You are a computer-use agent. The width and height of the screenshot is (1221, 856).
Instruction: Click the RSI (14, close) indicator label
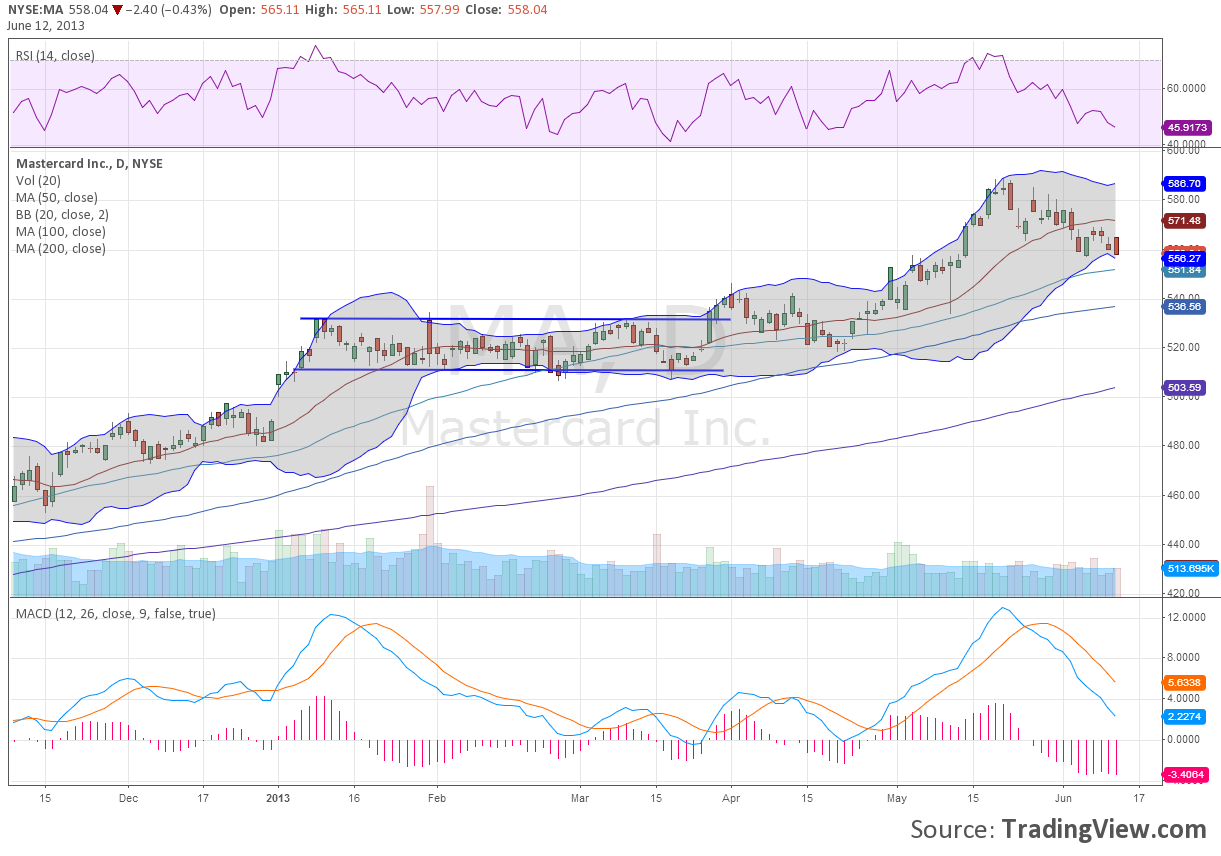pyautogui.click(x=55, y=56)
